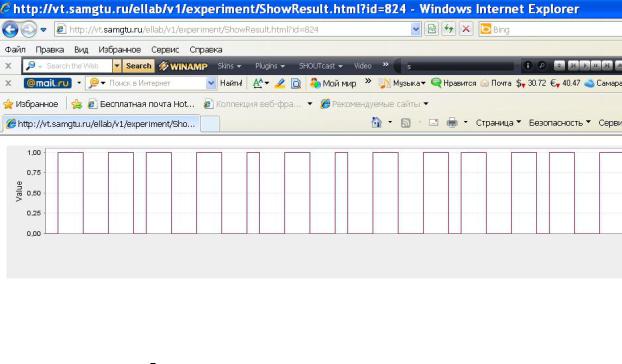This screenshot has height=364, width=622.
Task: Click the Video item on Winamp toolbar
Action: pyautogui.click(x=363, y=66)
